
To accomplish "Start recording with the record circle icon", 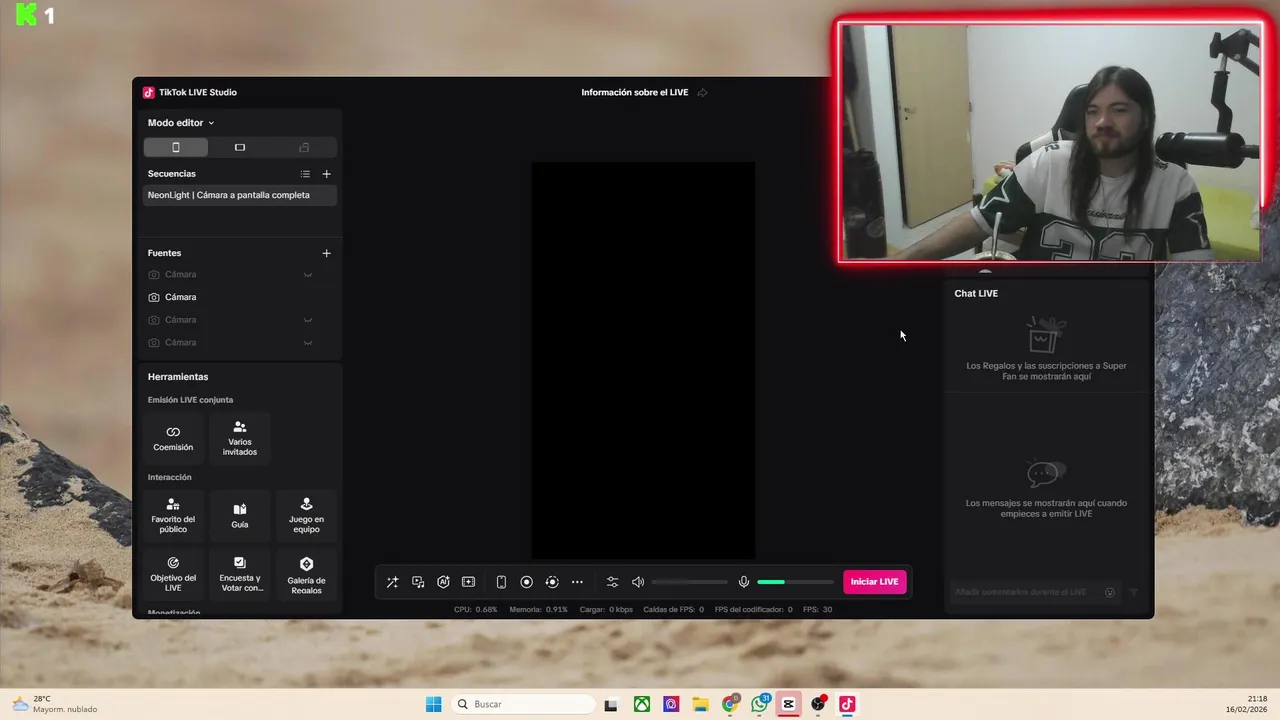I will coord(526,582).
